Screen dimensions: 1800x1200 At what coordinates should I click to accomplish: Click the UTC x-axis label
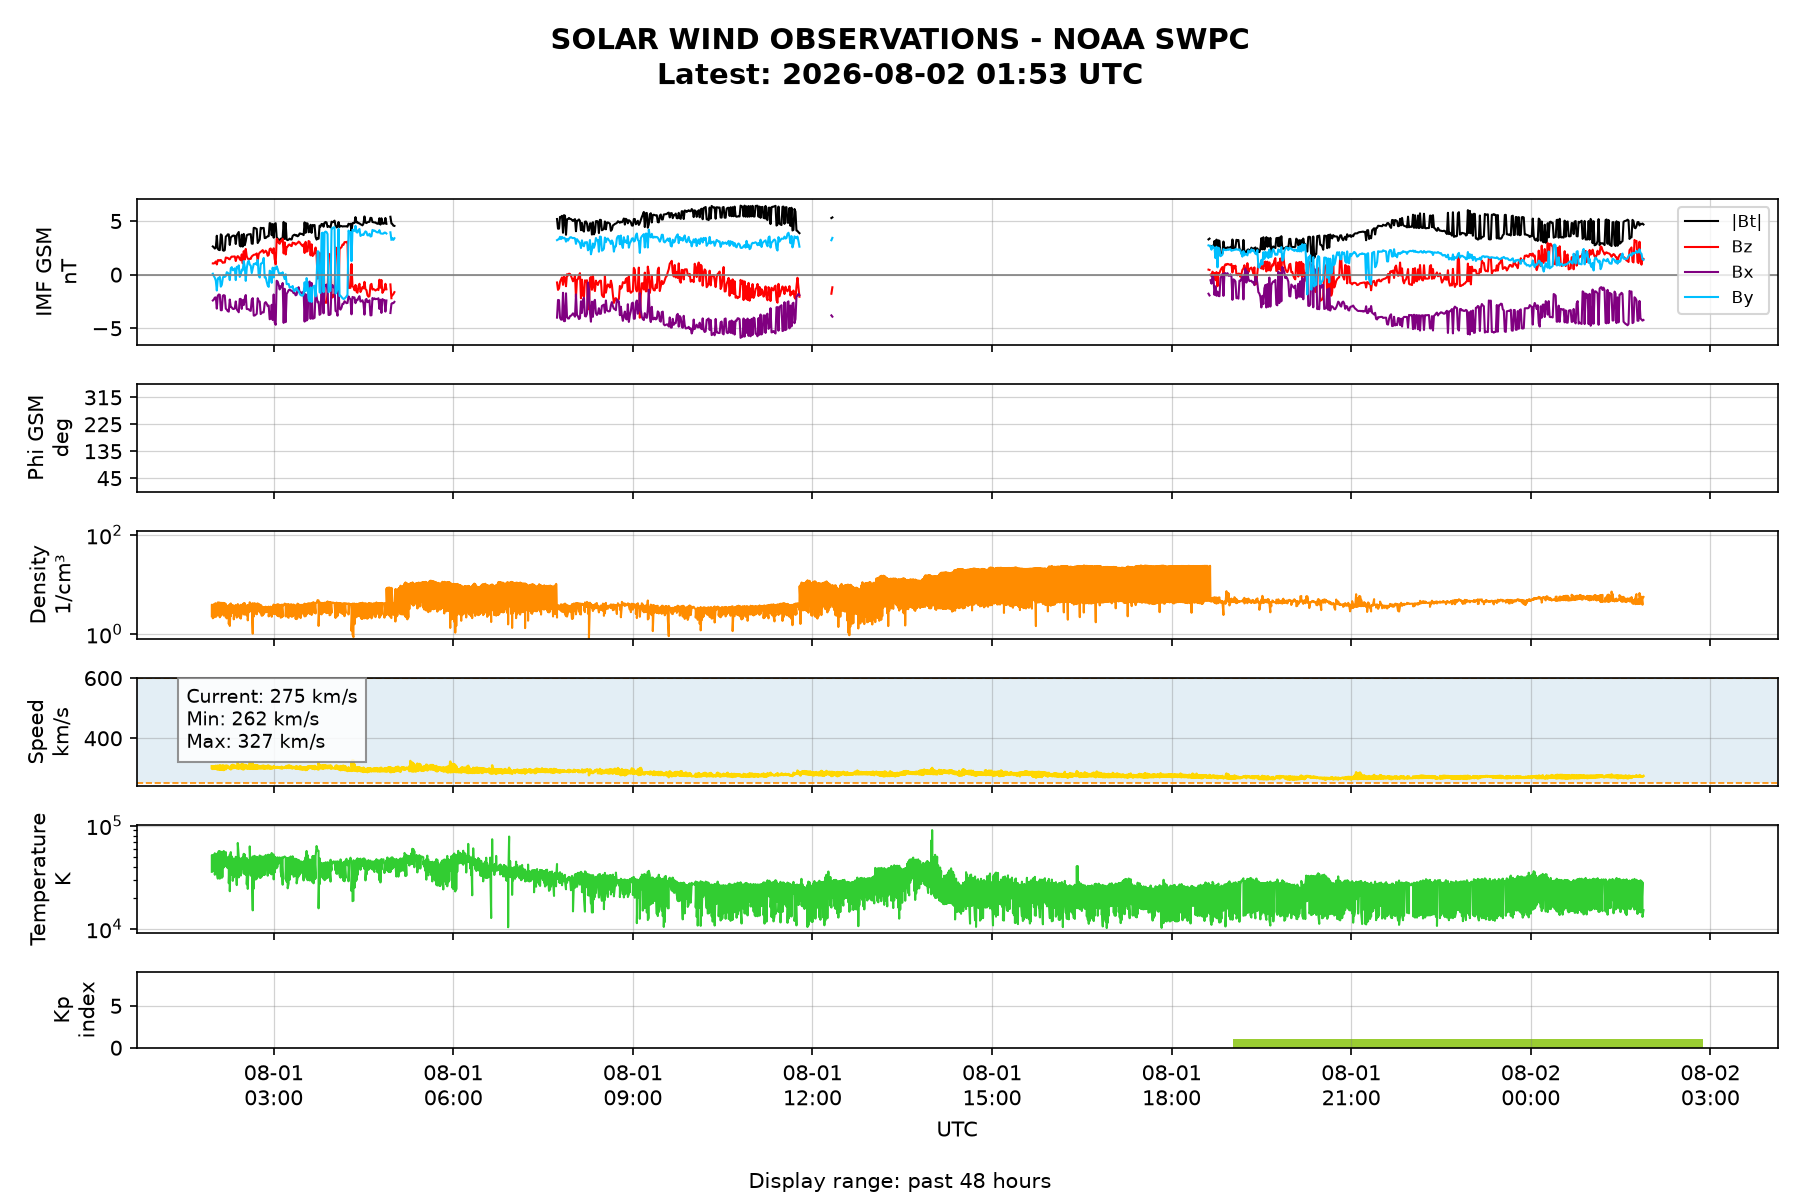point(957,1130)
